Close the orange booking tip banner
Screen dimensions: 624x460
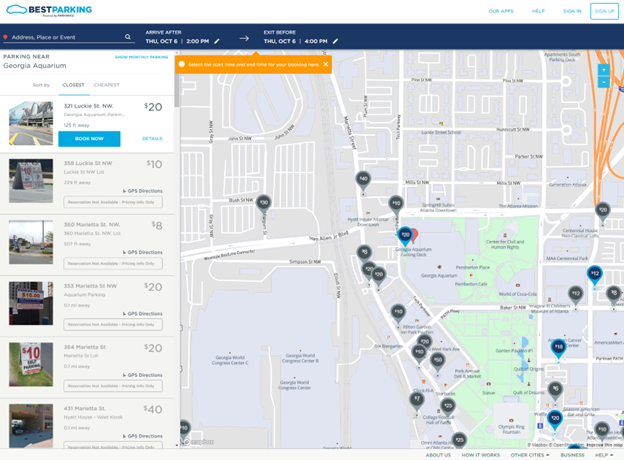[x=326, y=64]
